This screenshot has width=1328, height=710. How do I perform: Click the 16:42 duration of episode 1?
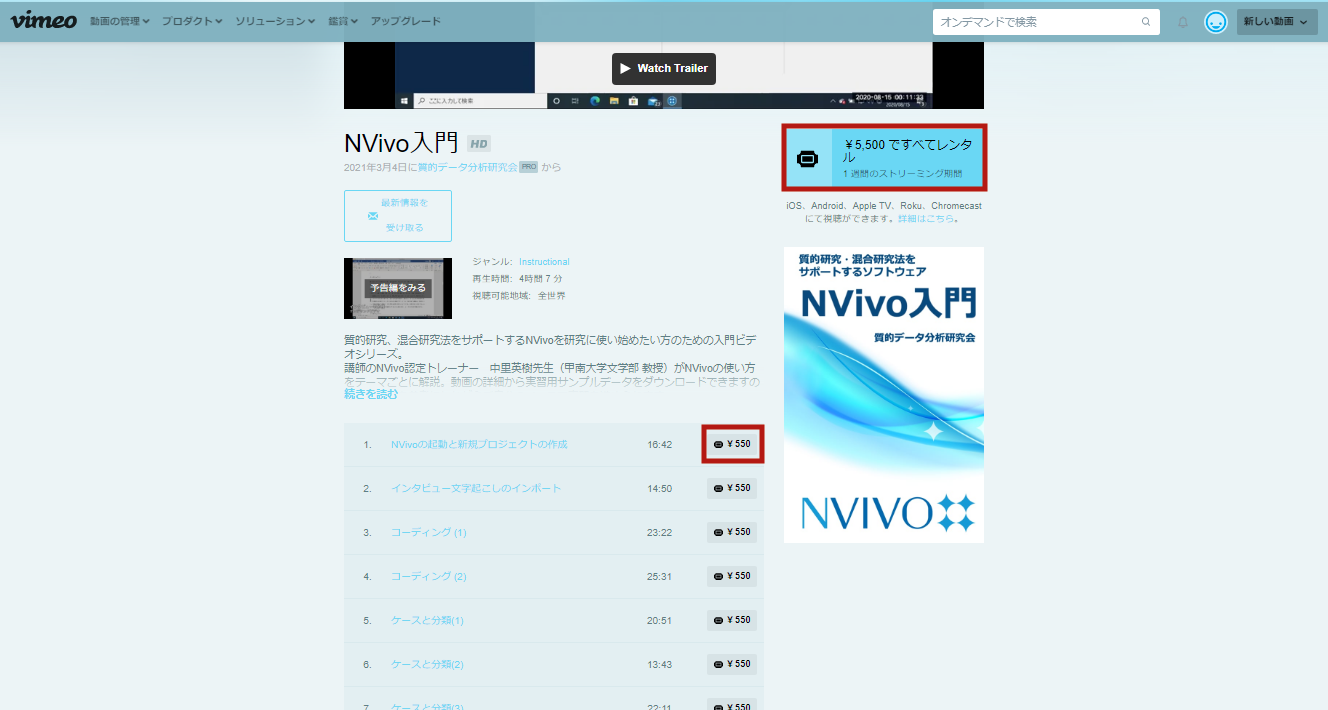pyautogui.click(x=659, y=444)
